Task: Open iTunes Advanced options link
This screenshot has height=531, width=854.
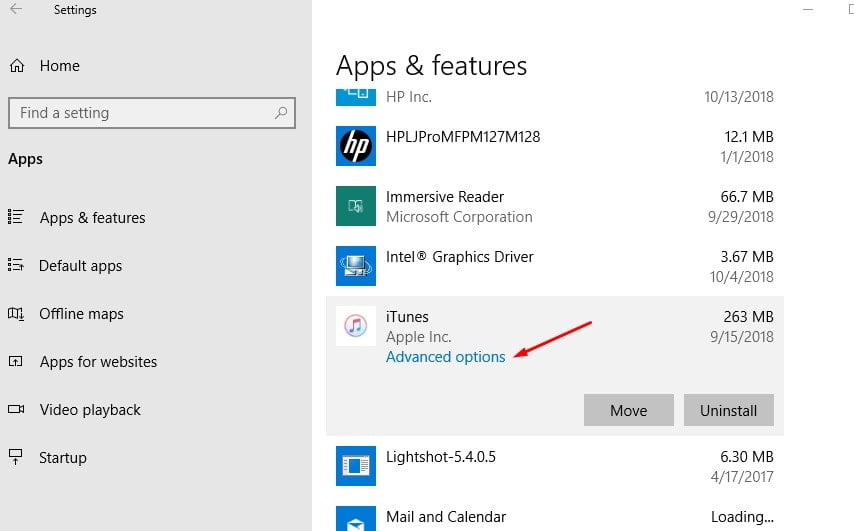Action: (446, 357)
